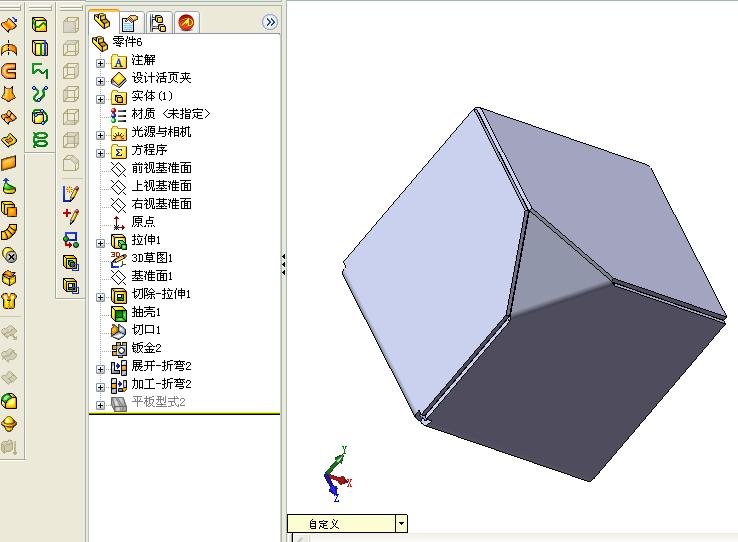Select the 抽壳1 shell feature

tap(136, 312)
